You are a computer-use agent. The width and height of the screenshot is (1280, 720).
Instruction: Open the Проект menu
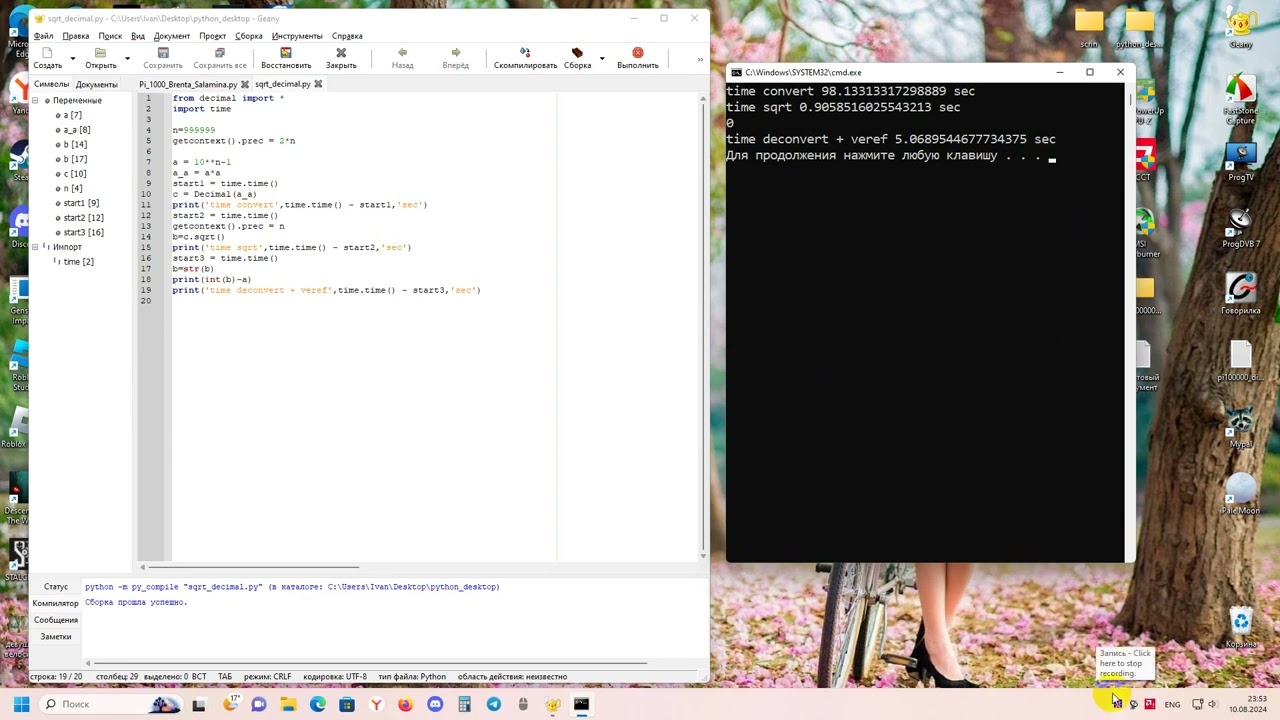212,36
